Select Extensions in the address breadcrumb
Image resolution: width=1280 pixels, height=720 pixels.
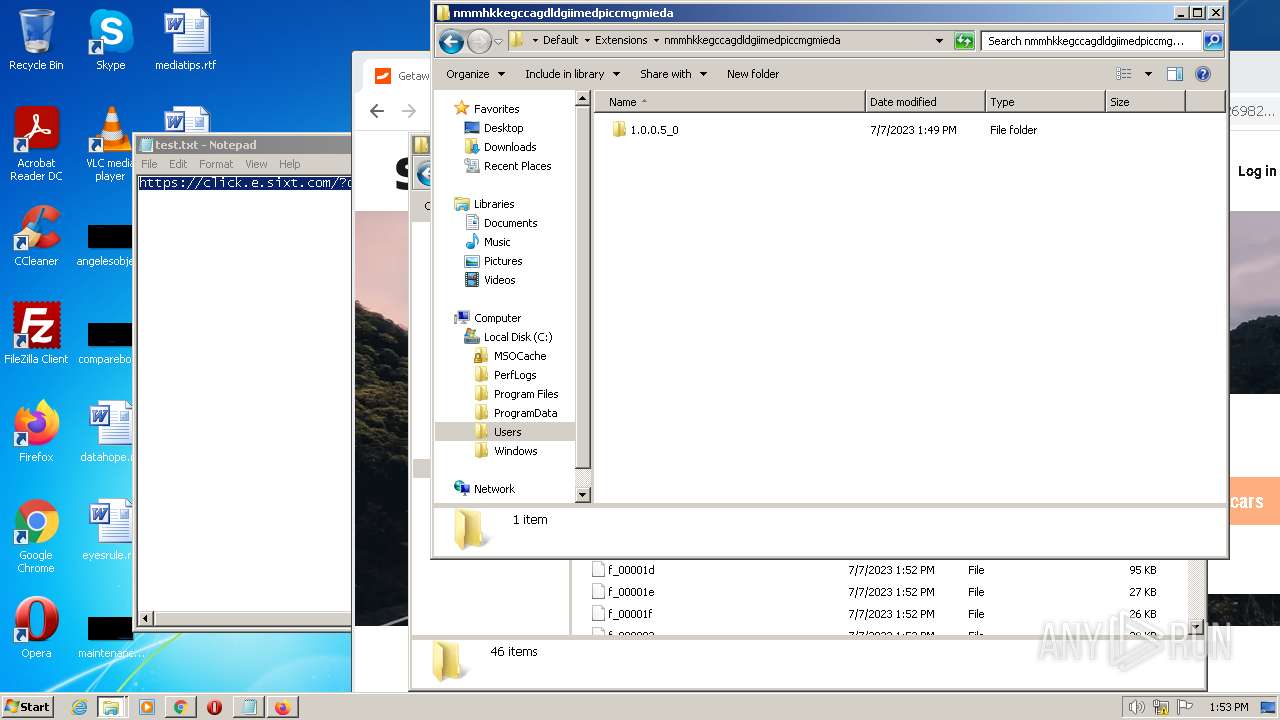(x=621, y=41)
